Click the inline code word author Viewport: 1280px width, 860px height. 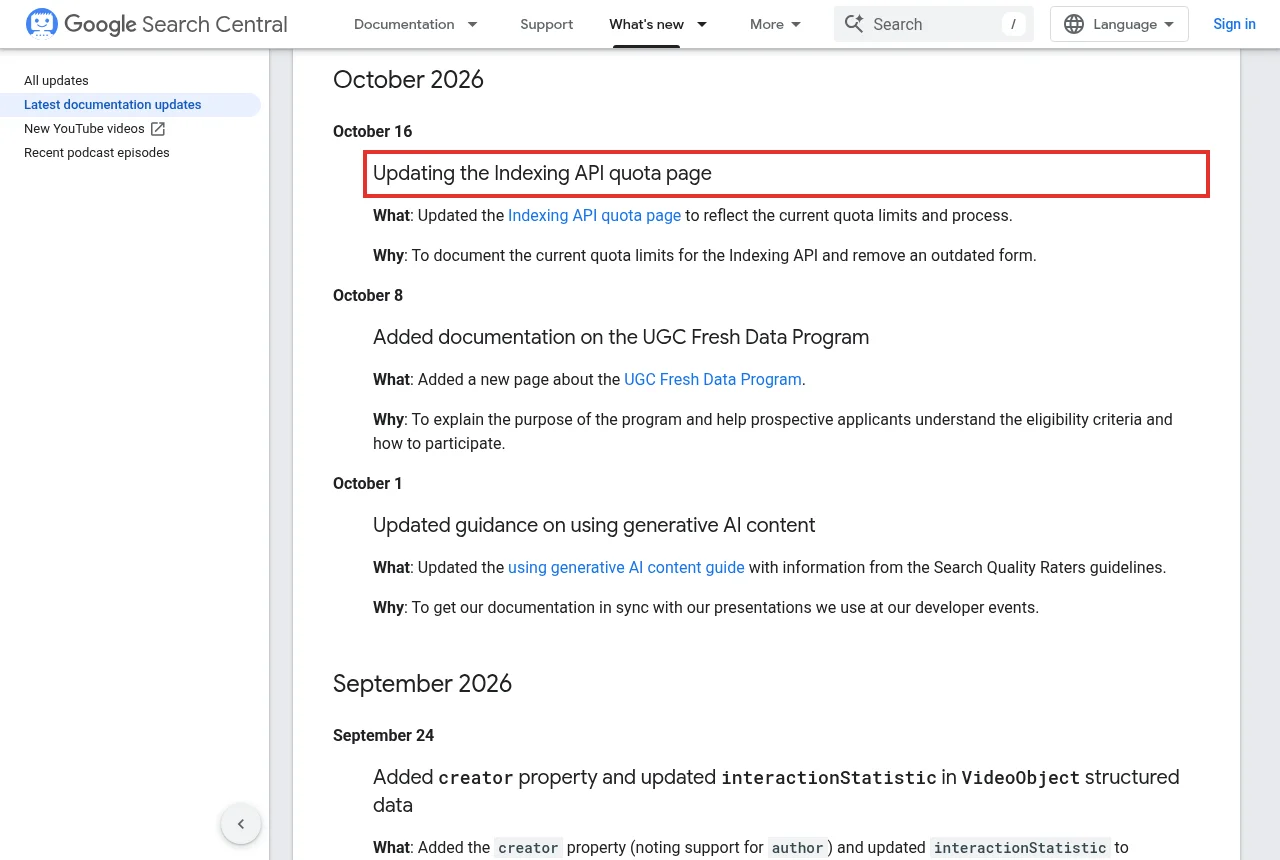(x=797, y=848)
